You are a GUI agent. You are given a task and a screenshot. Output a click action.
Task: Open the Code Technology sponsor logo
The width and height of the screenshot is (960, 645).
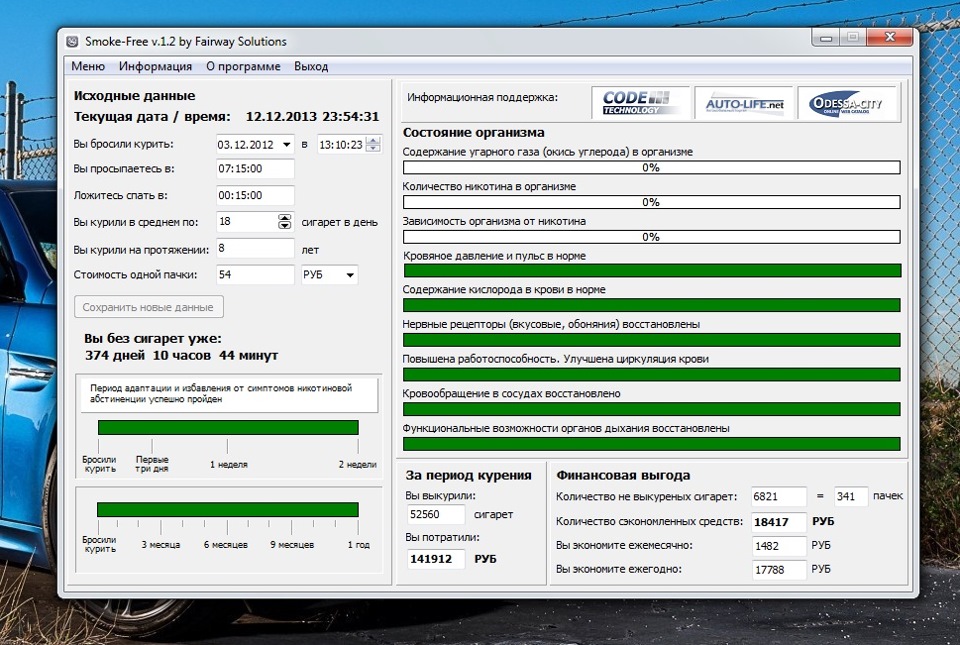[640, 103]
